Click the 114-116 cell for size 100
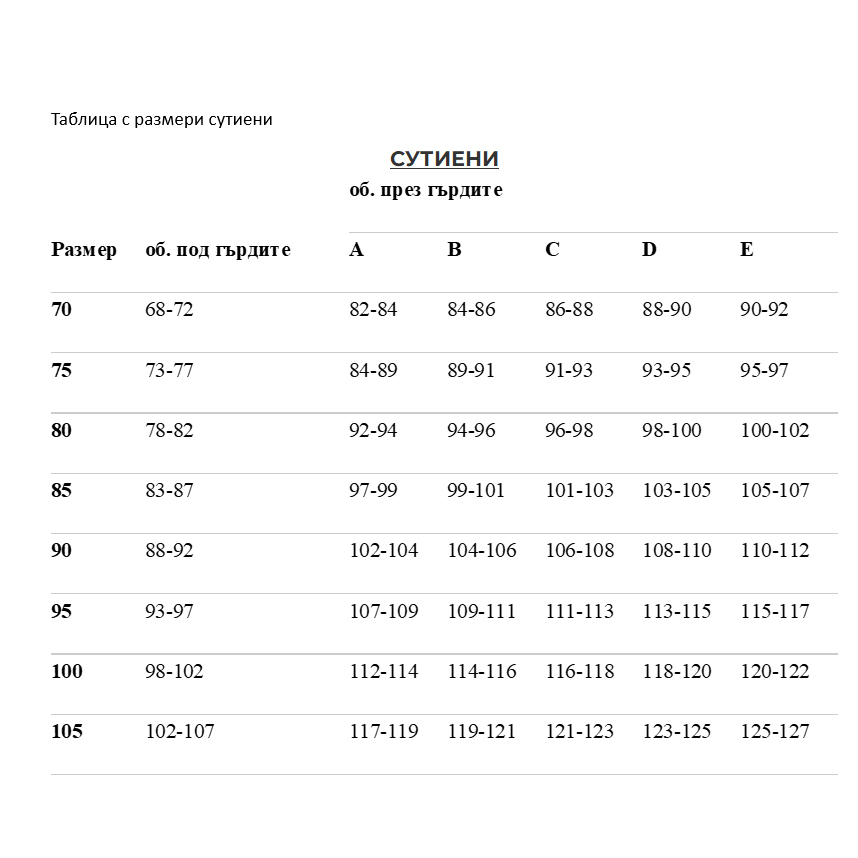Screen dimensions: 858x858 (x=481, y=671)
